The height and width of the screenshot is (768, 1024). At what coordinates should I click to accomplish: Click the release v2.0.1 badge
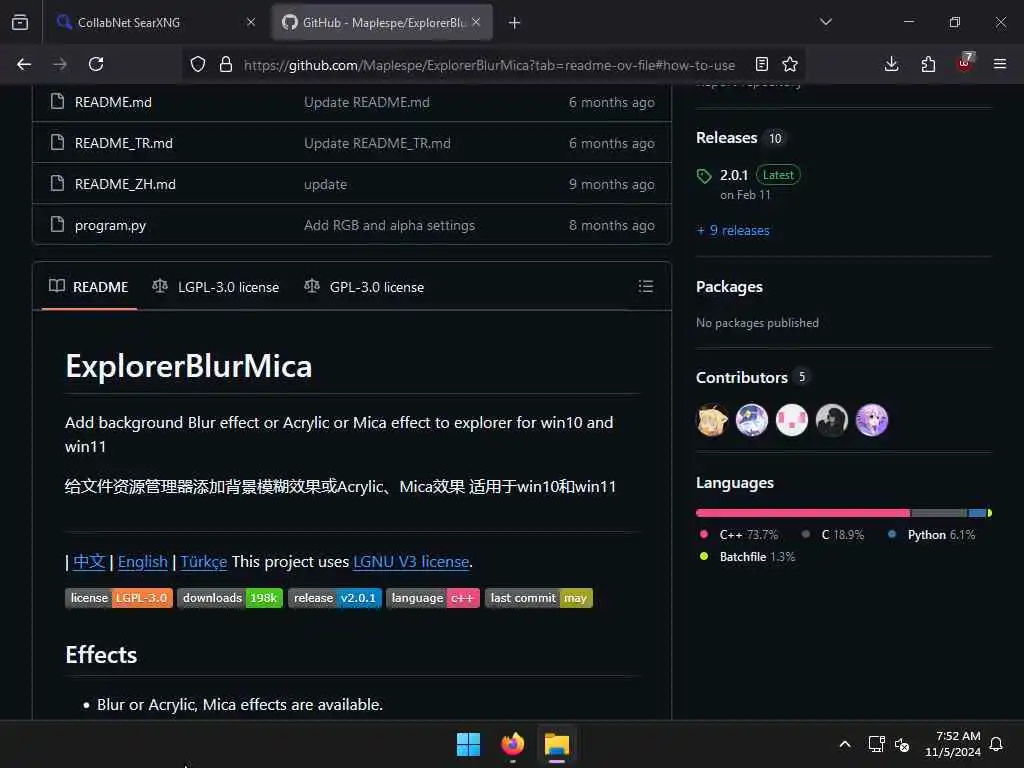335,598
